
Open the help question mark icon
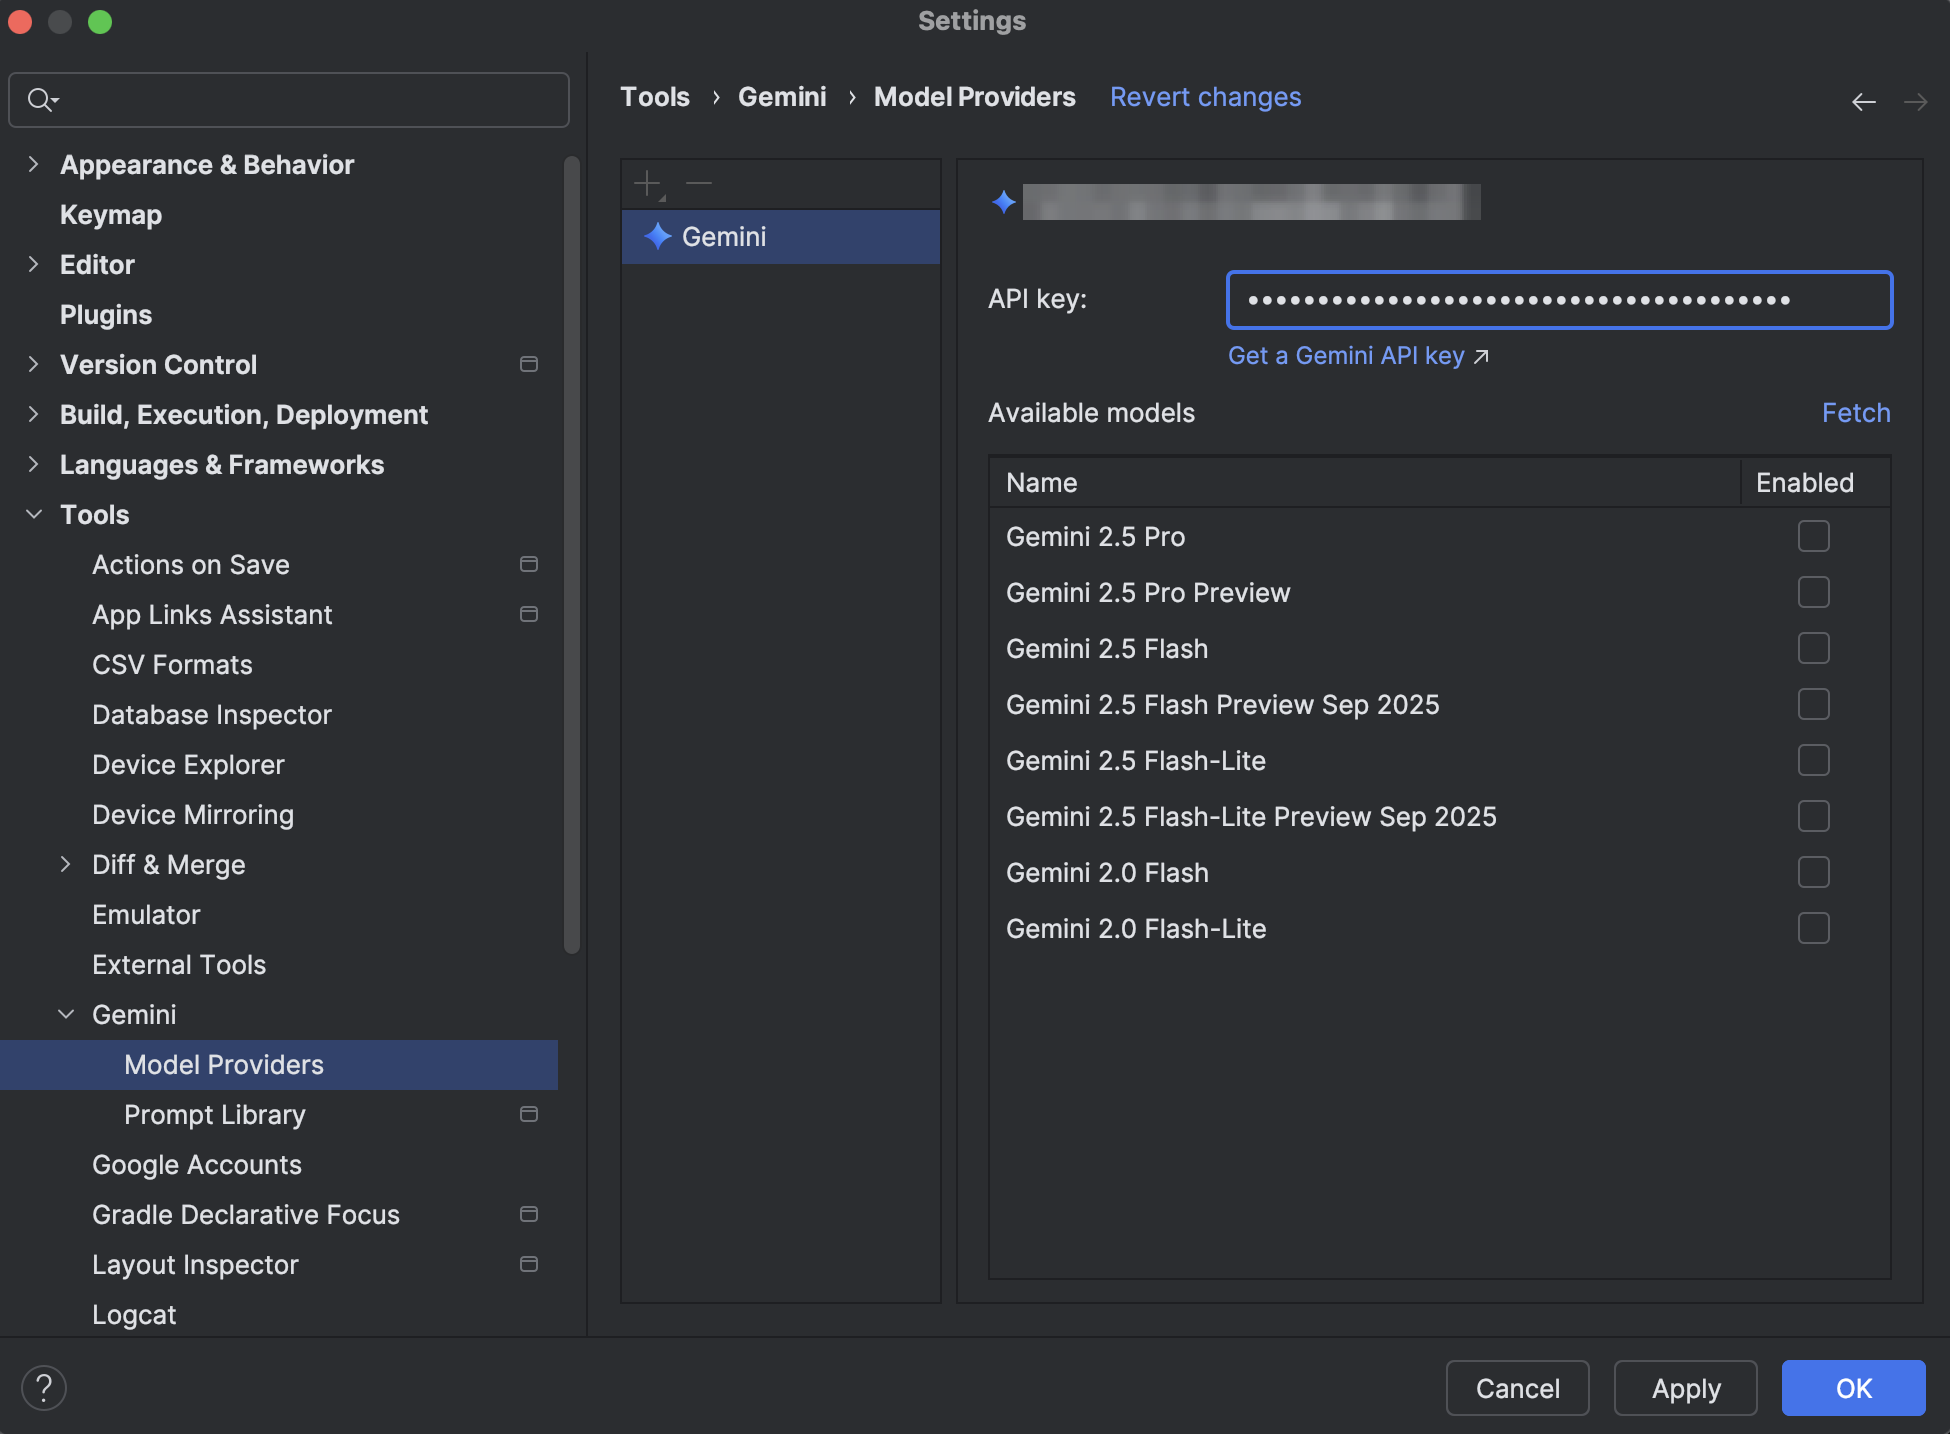pyautogui.click(x=43, y=1387)
